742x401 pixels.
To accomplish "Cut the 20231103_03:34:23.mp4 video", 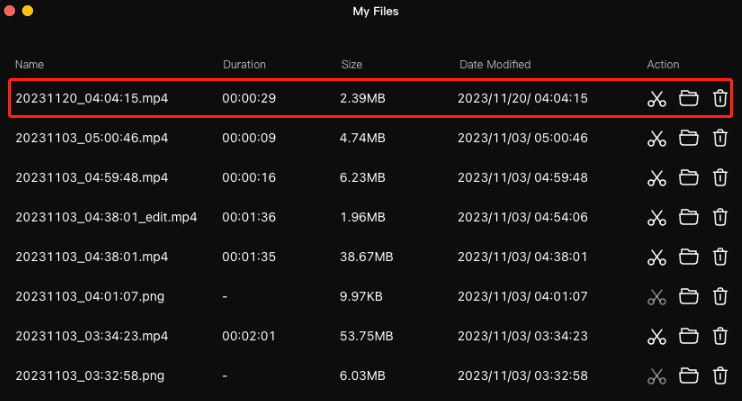I will 656,336.
